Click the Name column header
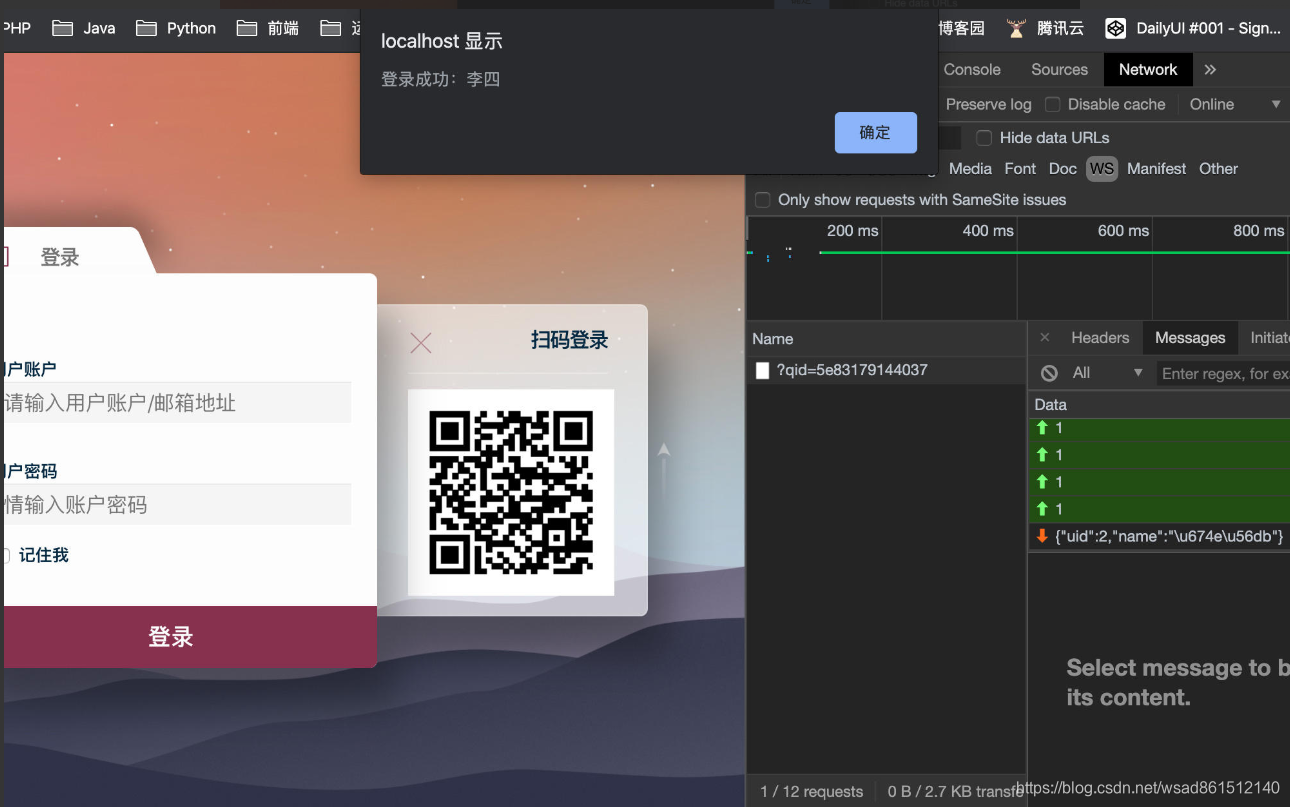The image size is (1290, 807). [886, 339]
